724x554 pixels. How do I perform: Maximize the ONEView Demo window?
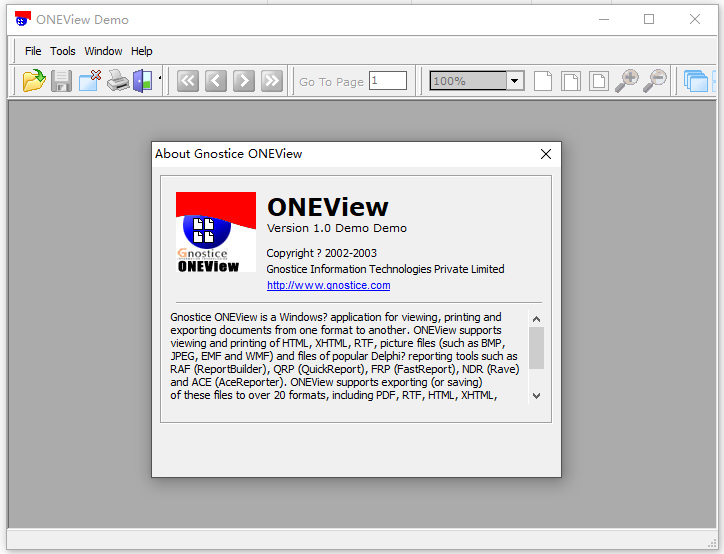(649, 19)
